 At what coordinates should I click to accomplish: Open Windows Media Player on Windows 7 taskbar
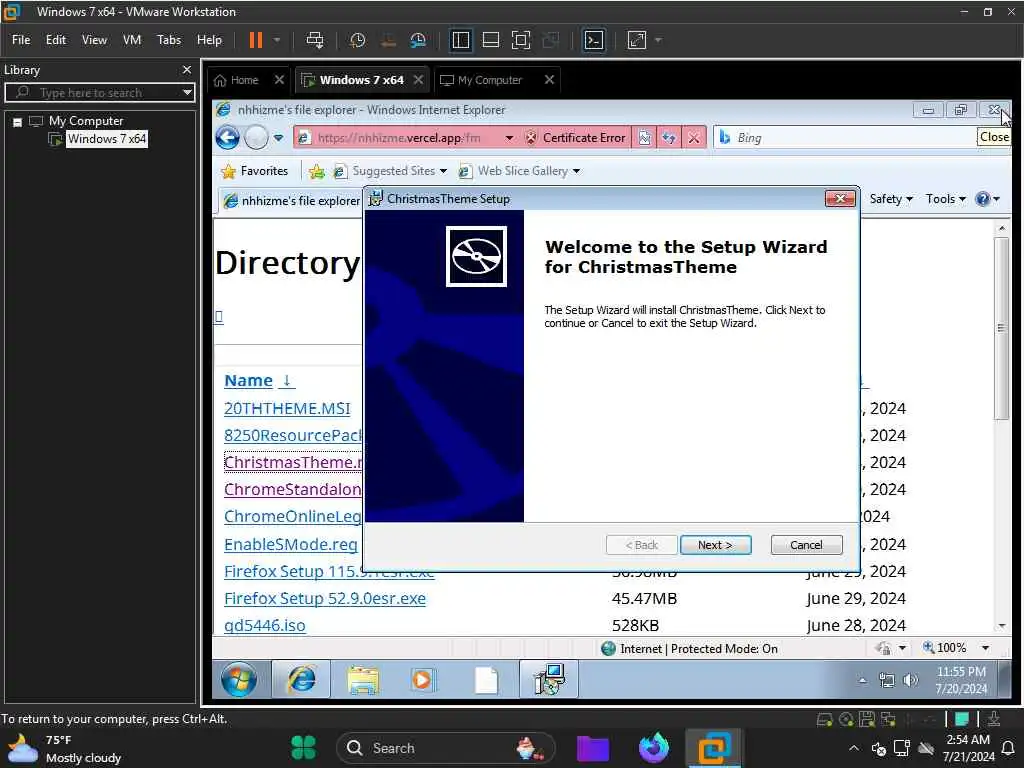pos(423,680)
